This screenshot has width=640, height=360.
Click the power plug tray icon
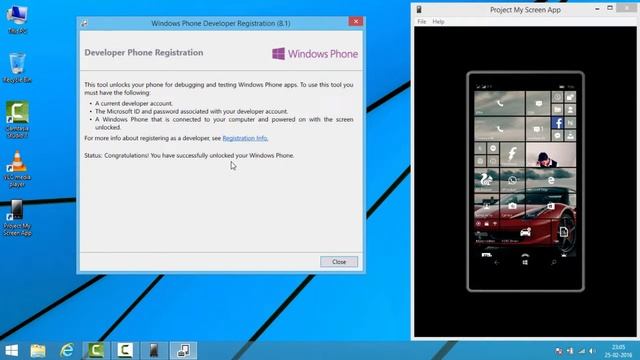click(x=570, y=351)
